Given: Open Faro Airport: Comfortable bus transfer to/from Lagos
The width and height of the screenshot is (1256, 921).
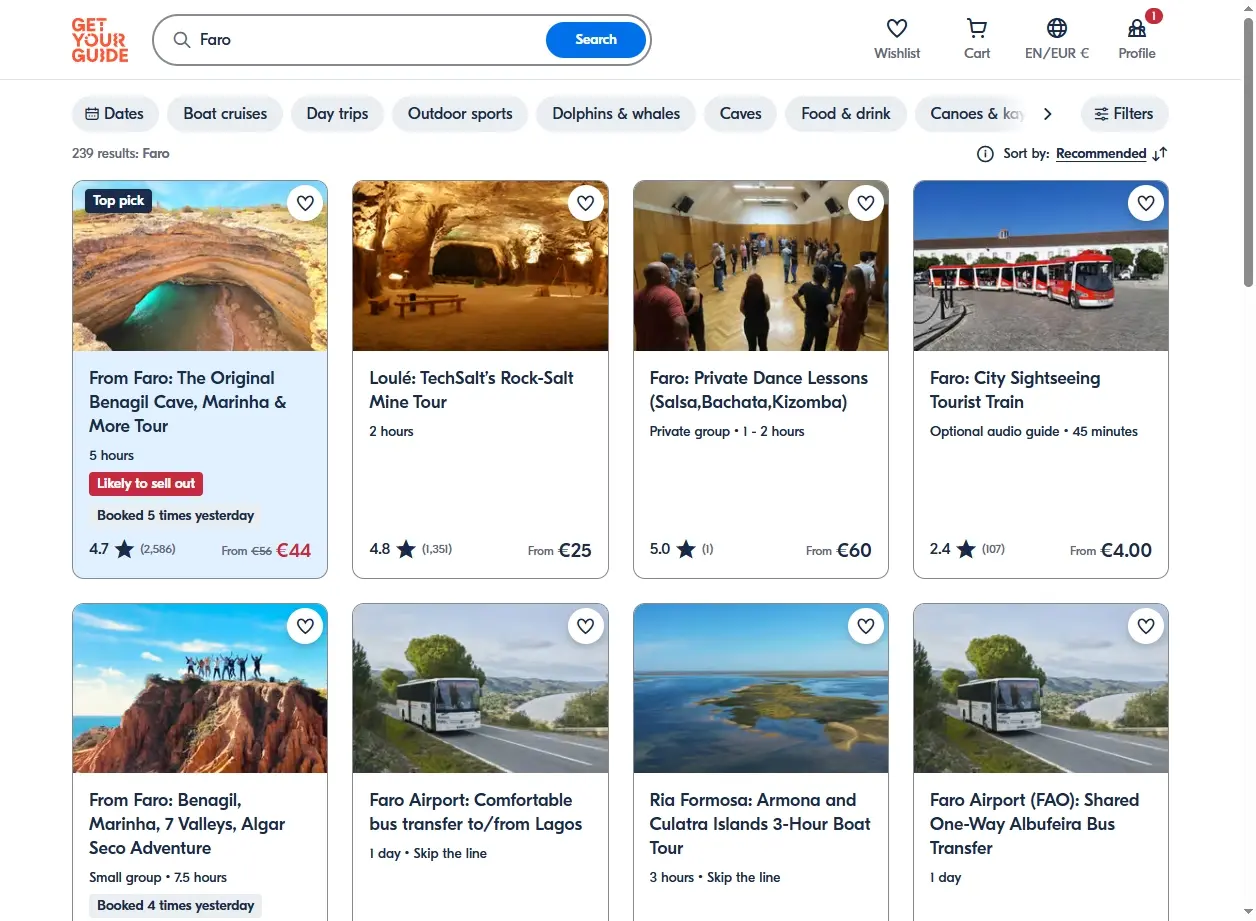Looking at the screenshot, I should click(476, 812).
